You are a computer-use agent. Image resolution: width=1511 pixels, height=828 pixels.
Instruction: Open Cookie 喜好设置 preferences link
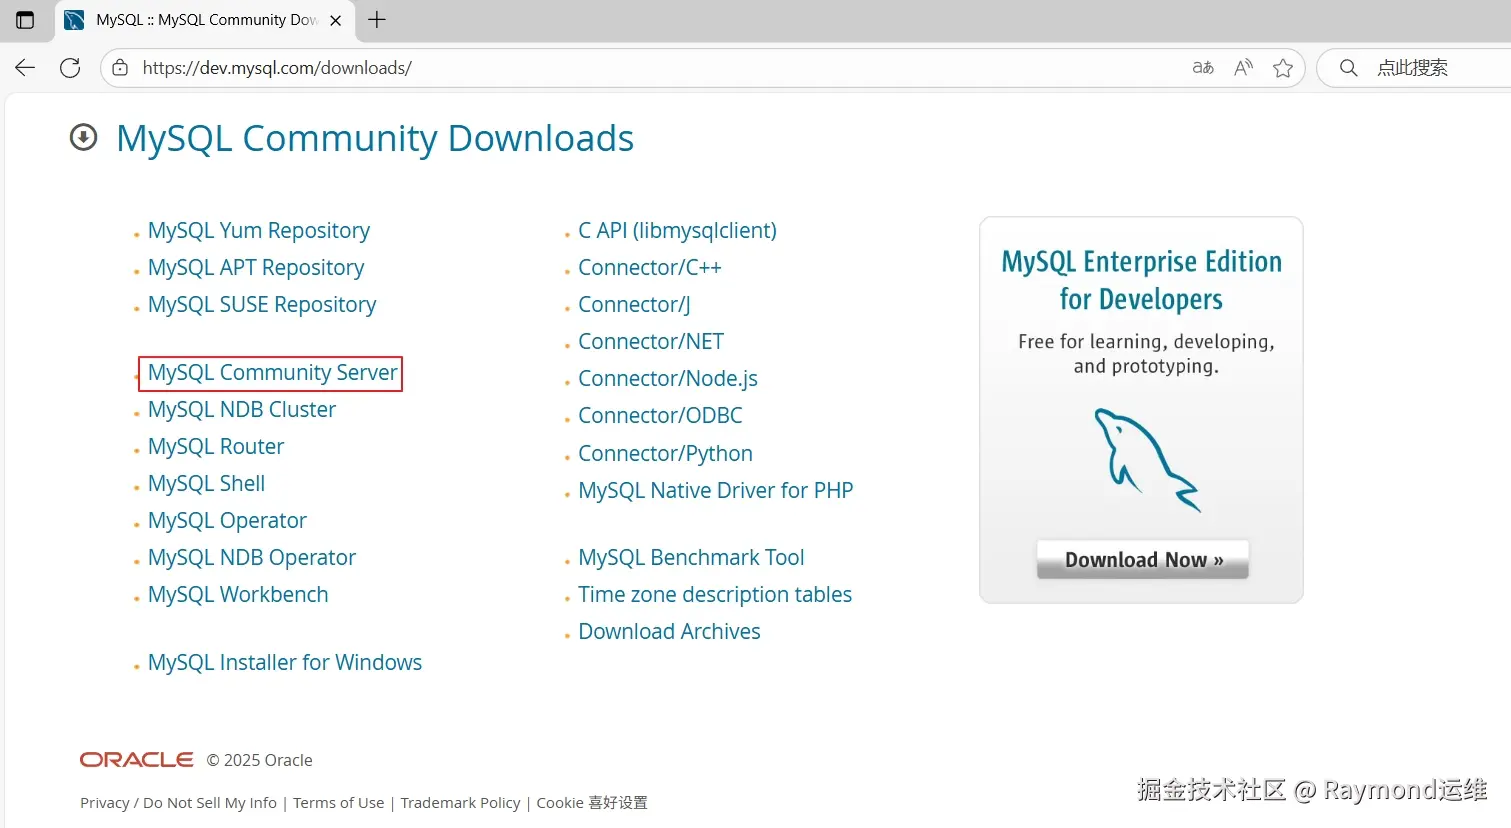point(592,803)
